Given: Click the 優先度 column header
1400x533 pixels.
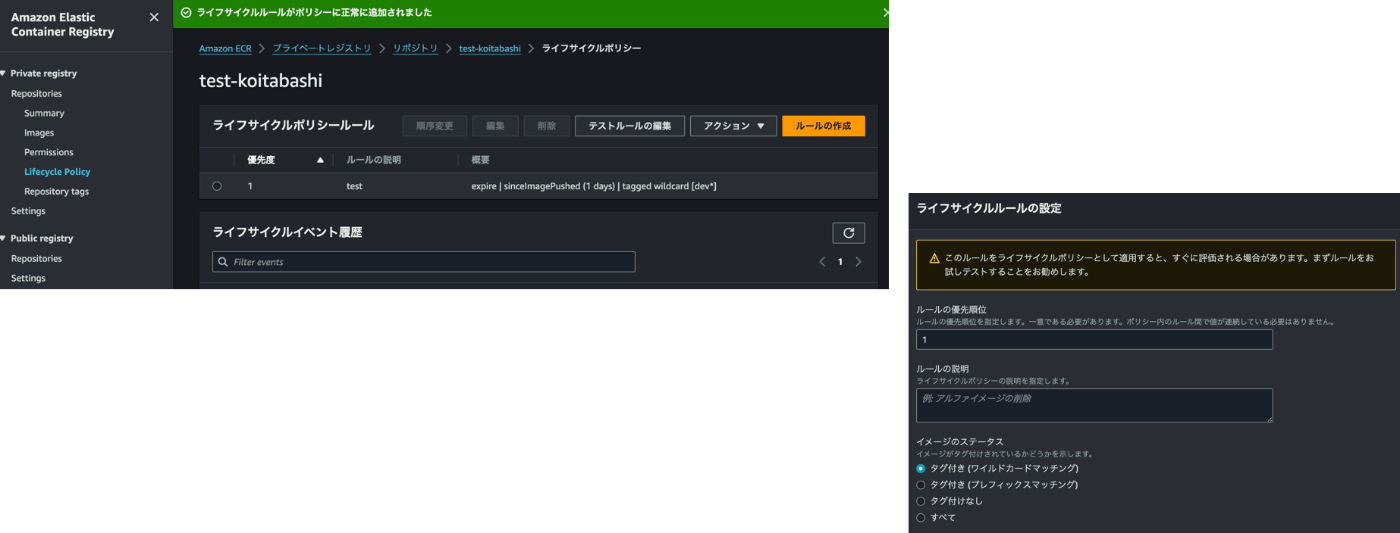Looking at the screenshot, I should [261, 160].
